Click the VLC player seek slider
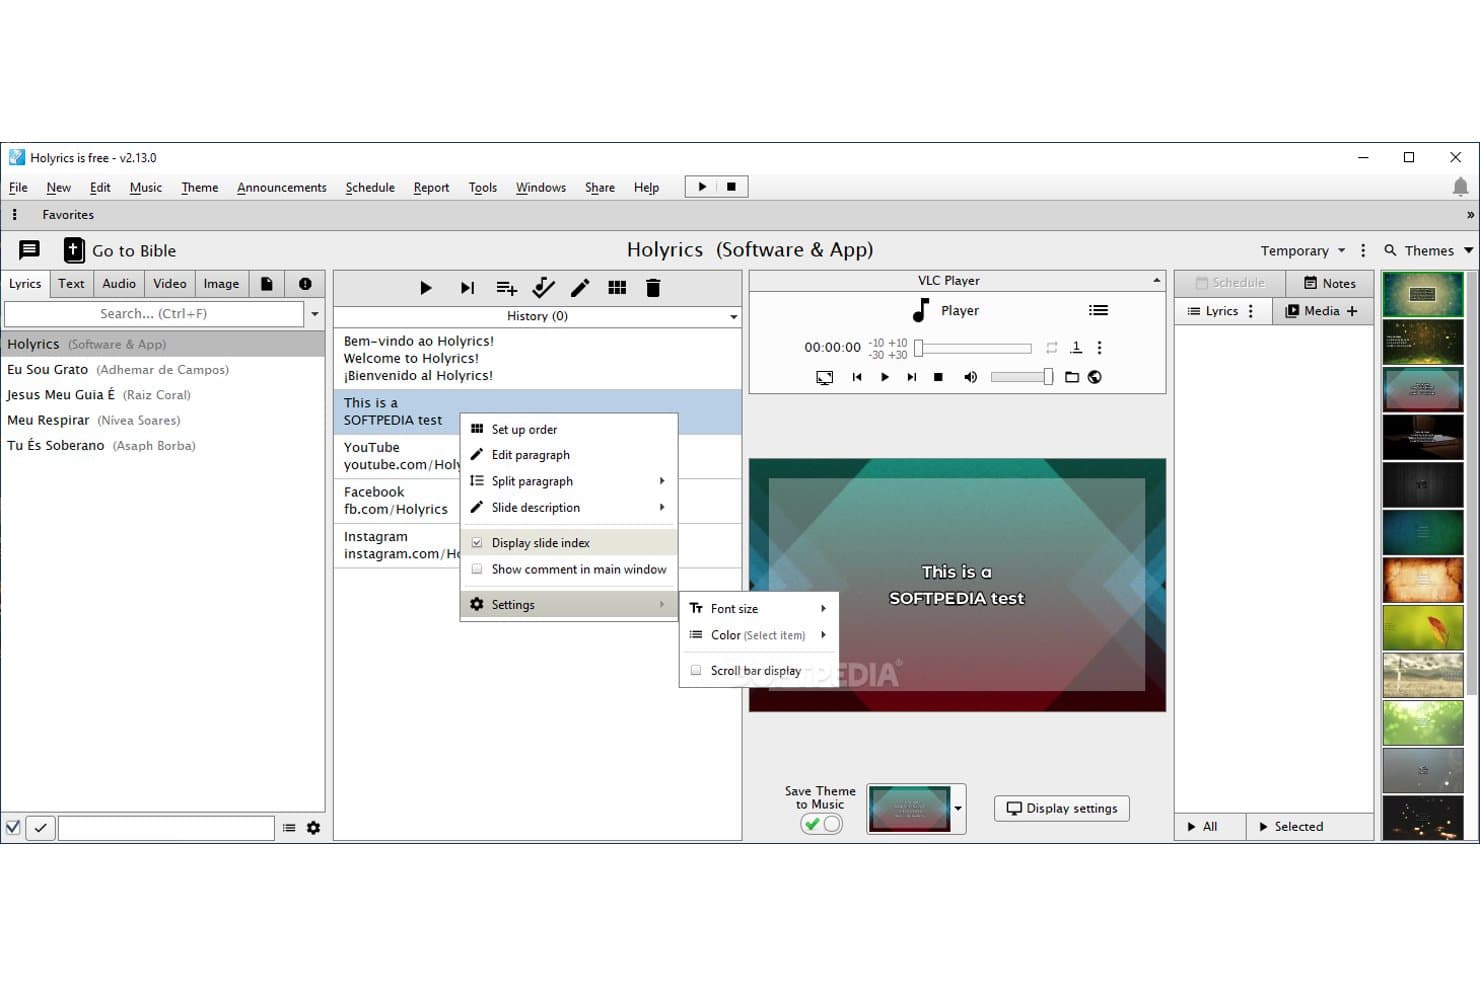 click(973, 348)
